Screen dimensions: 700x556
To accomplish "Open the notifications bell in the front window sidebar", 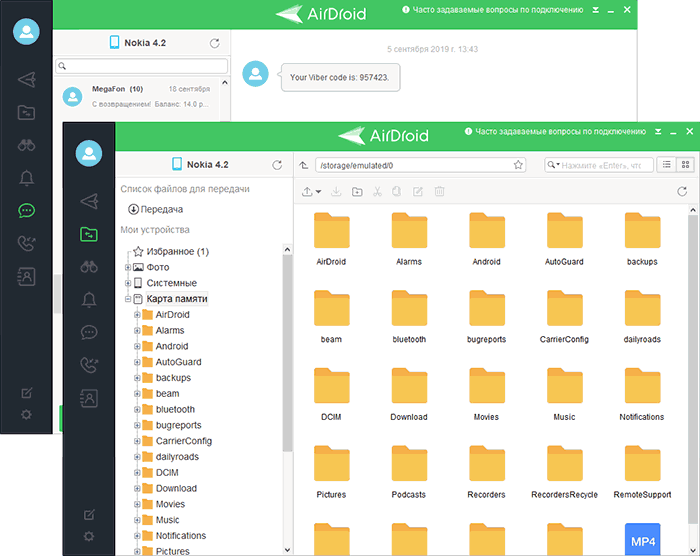I will pyautogui.click(x=89, y=300).
